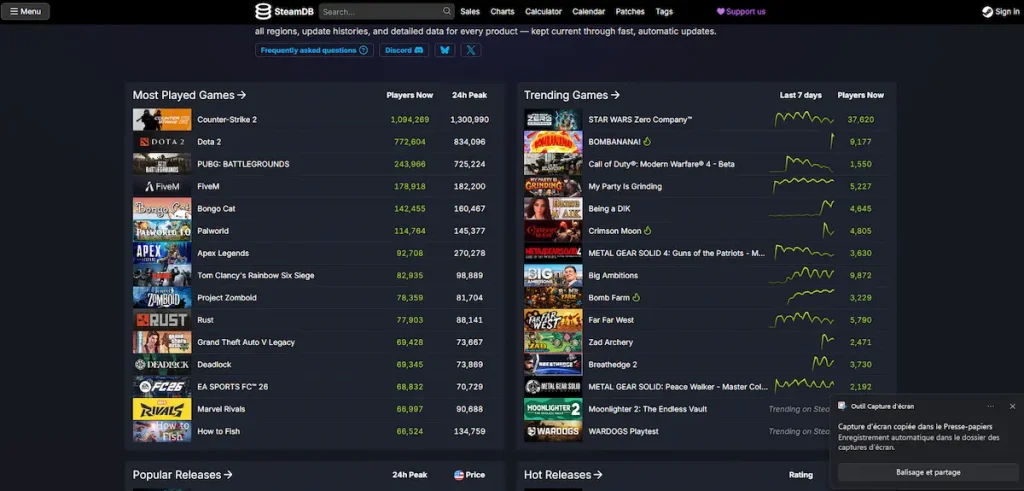Click the flame icon beside BOMBANANA!
This screenshot has height=491, width=1024.
647,141
